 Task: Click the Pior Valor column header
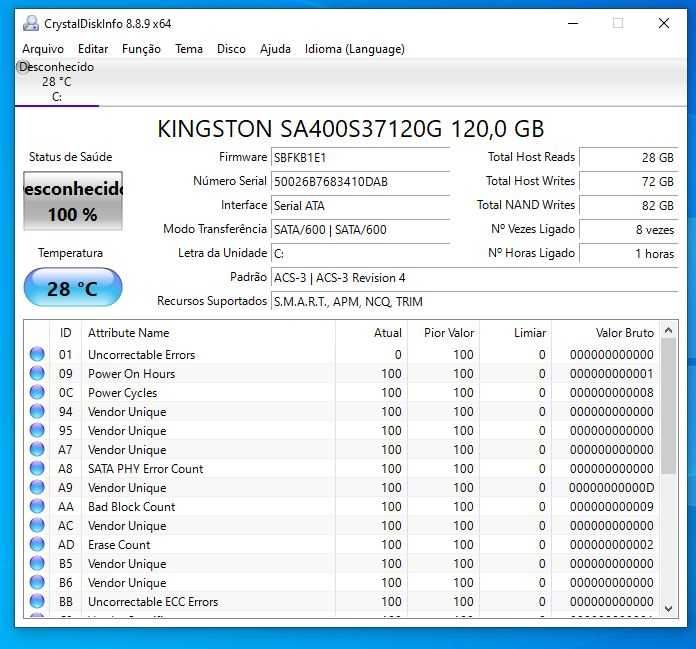(443, 332)
